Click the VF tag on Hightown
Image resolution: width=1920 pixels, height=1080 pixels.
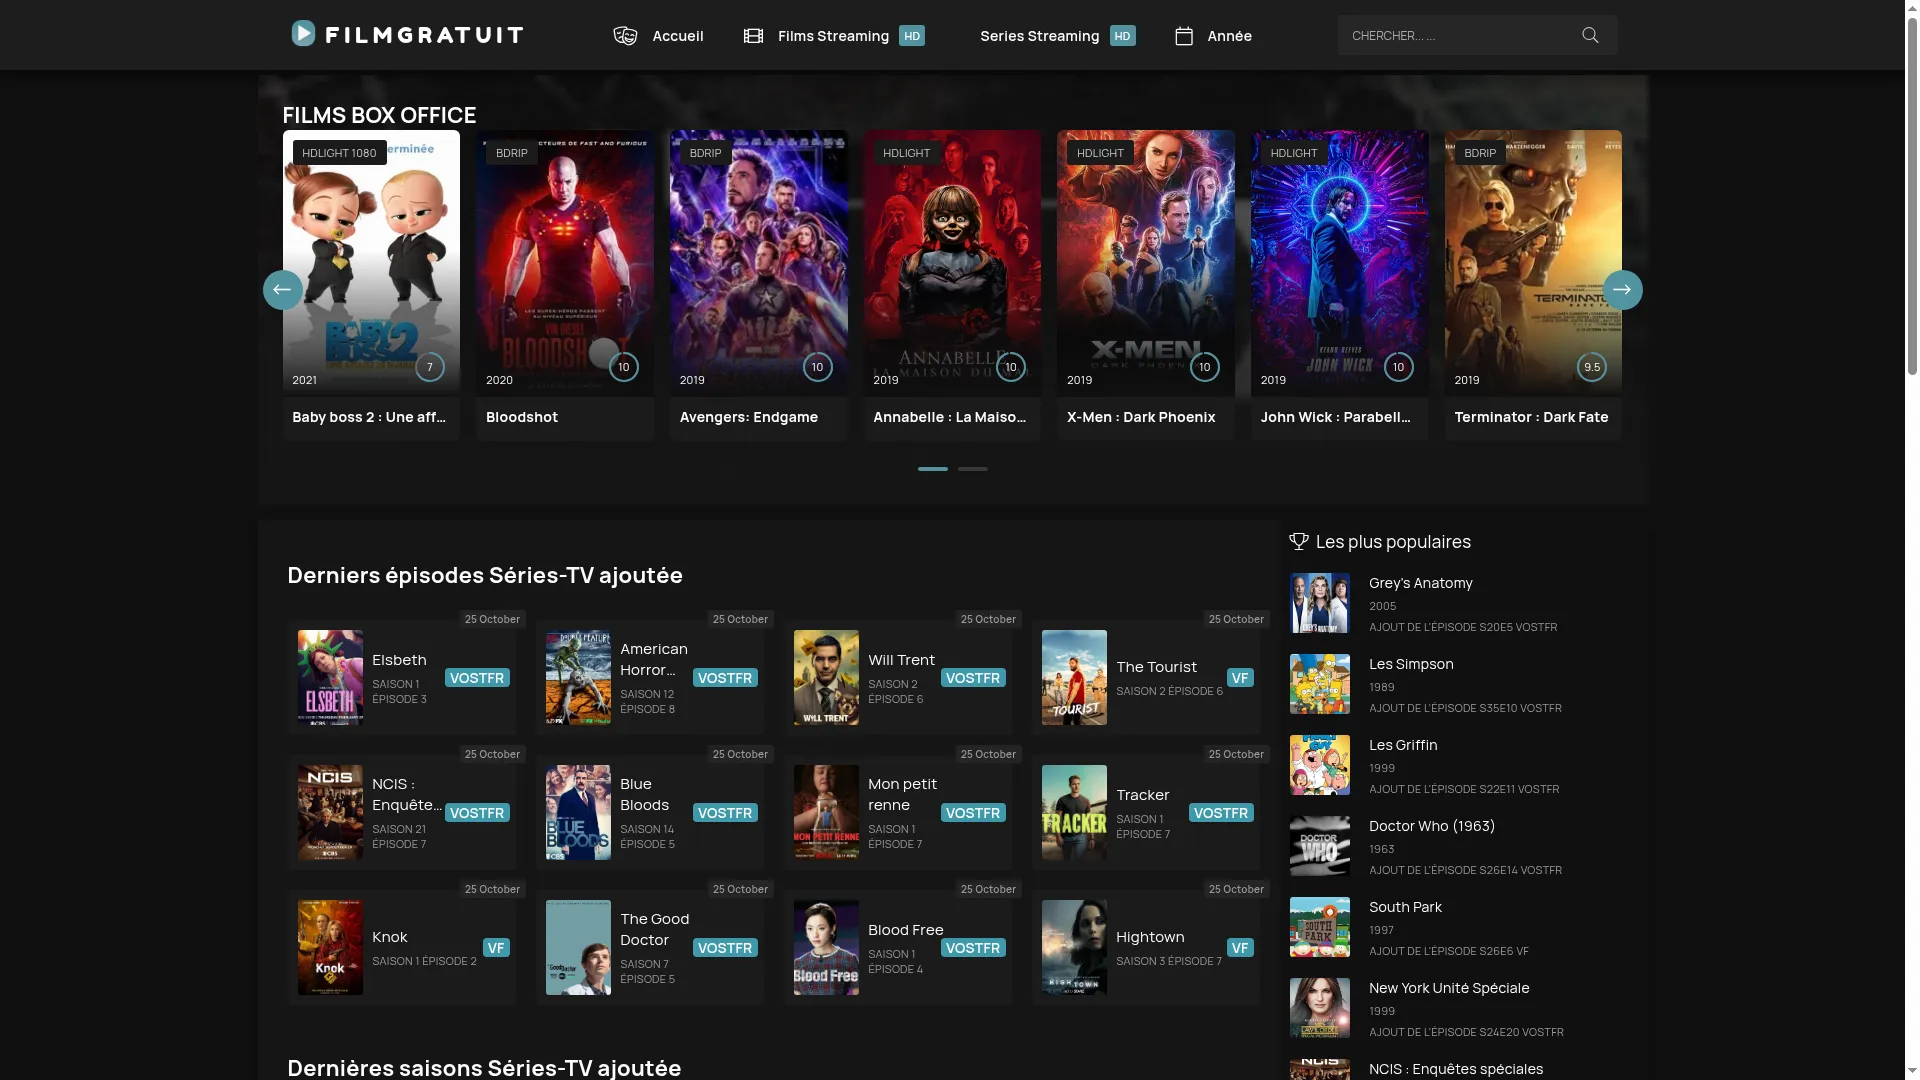[1240, 948]
